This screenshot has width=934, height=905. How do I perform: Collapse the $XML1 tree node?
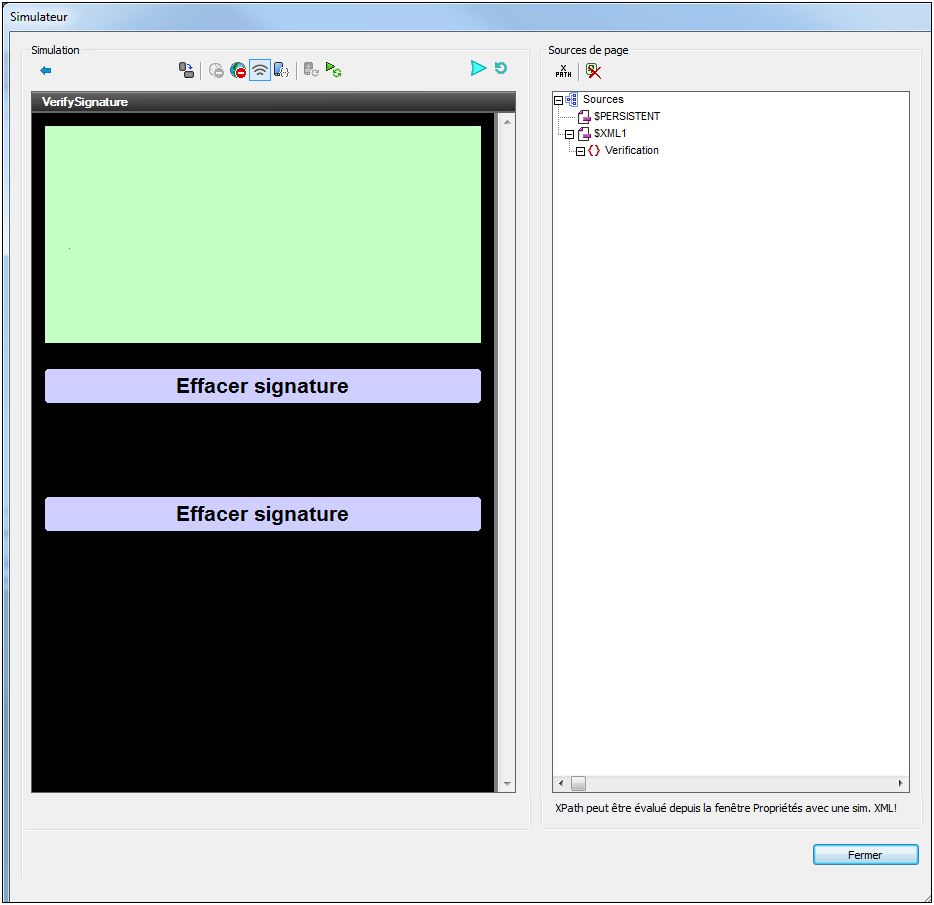pyautogui.click(x=569, y=134)
